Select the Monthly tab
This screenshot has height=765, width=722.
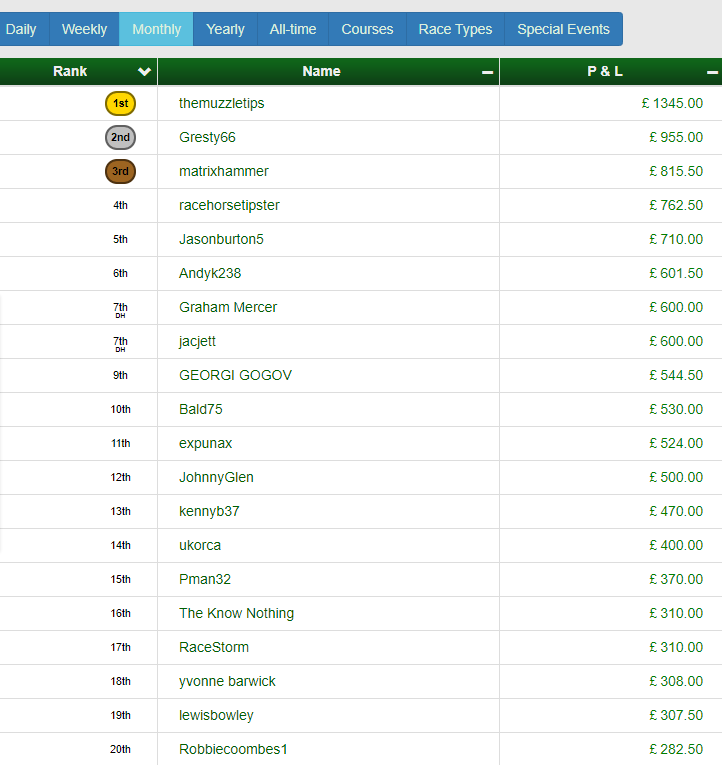(x=156, y=29)
